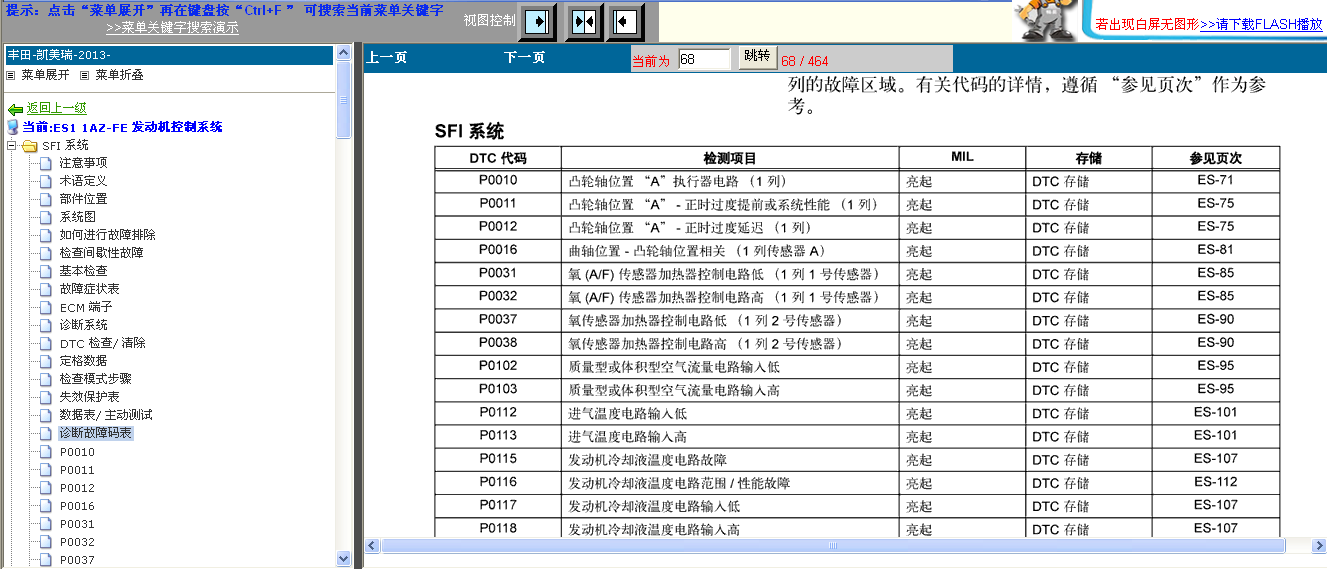This screenshot has height=569, width=1327.
Task: Click the page icon beside 失效保护表
Action: [45, 397]
